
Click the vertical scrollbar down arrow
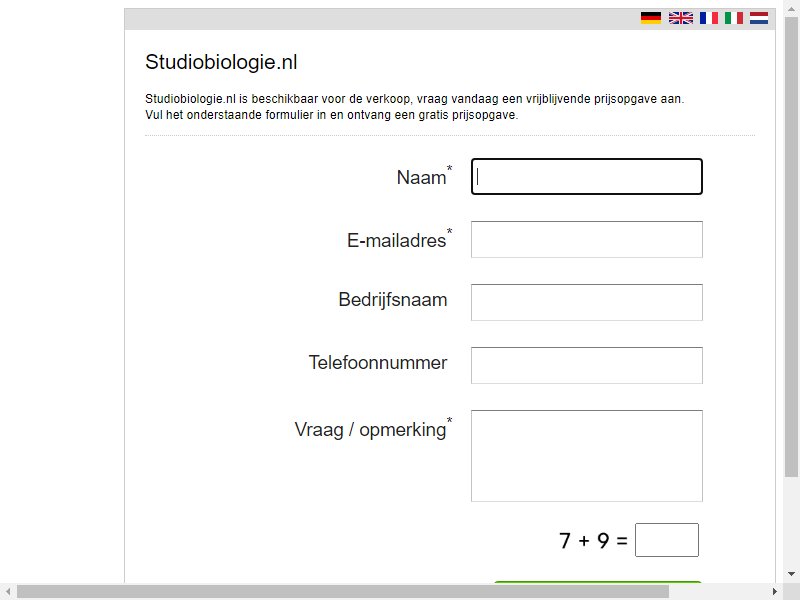(x=791, y=574)
